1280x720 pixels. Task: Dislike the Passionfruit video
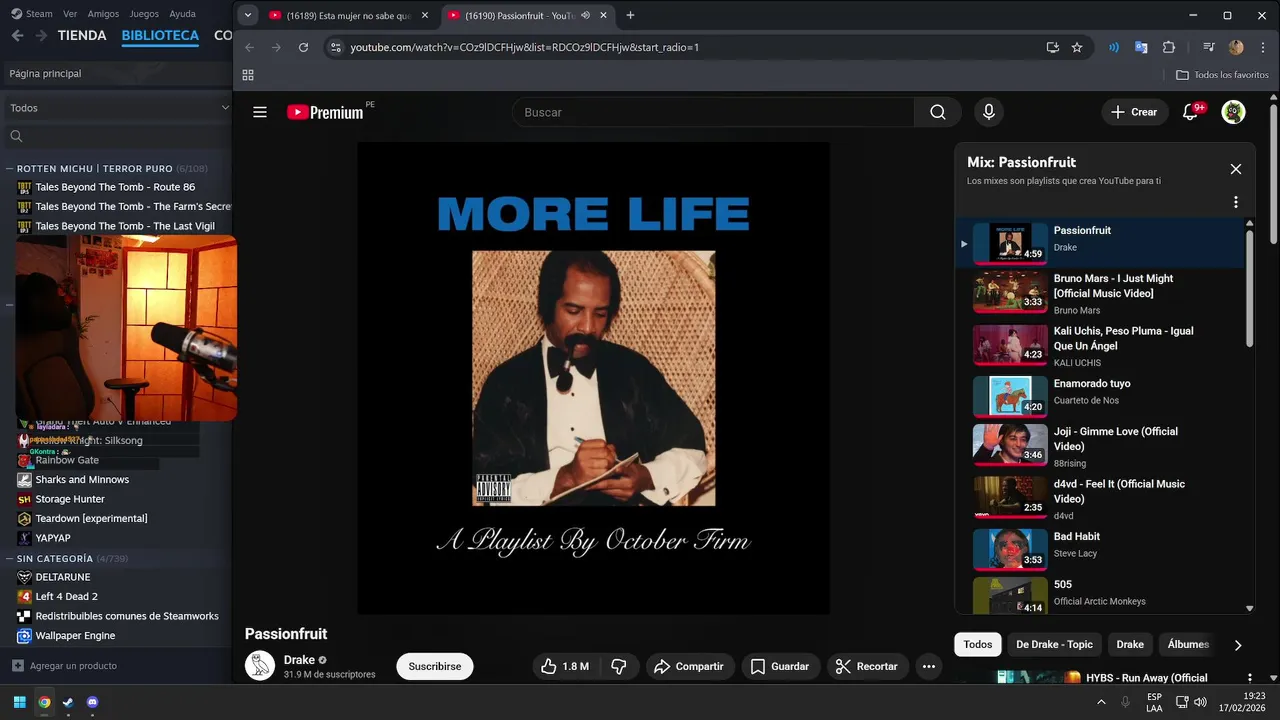coord(618,666)
